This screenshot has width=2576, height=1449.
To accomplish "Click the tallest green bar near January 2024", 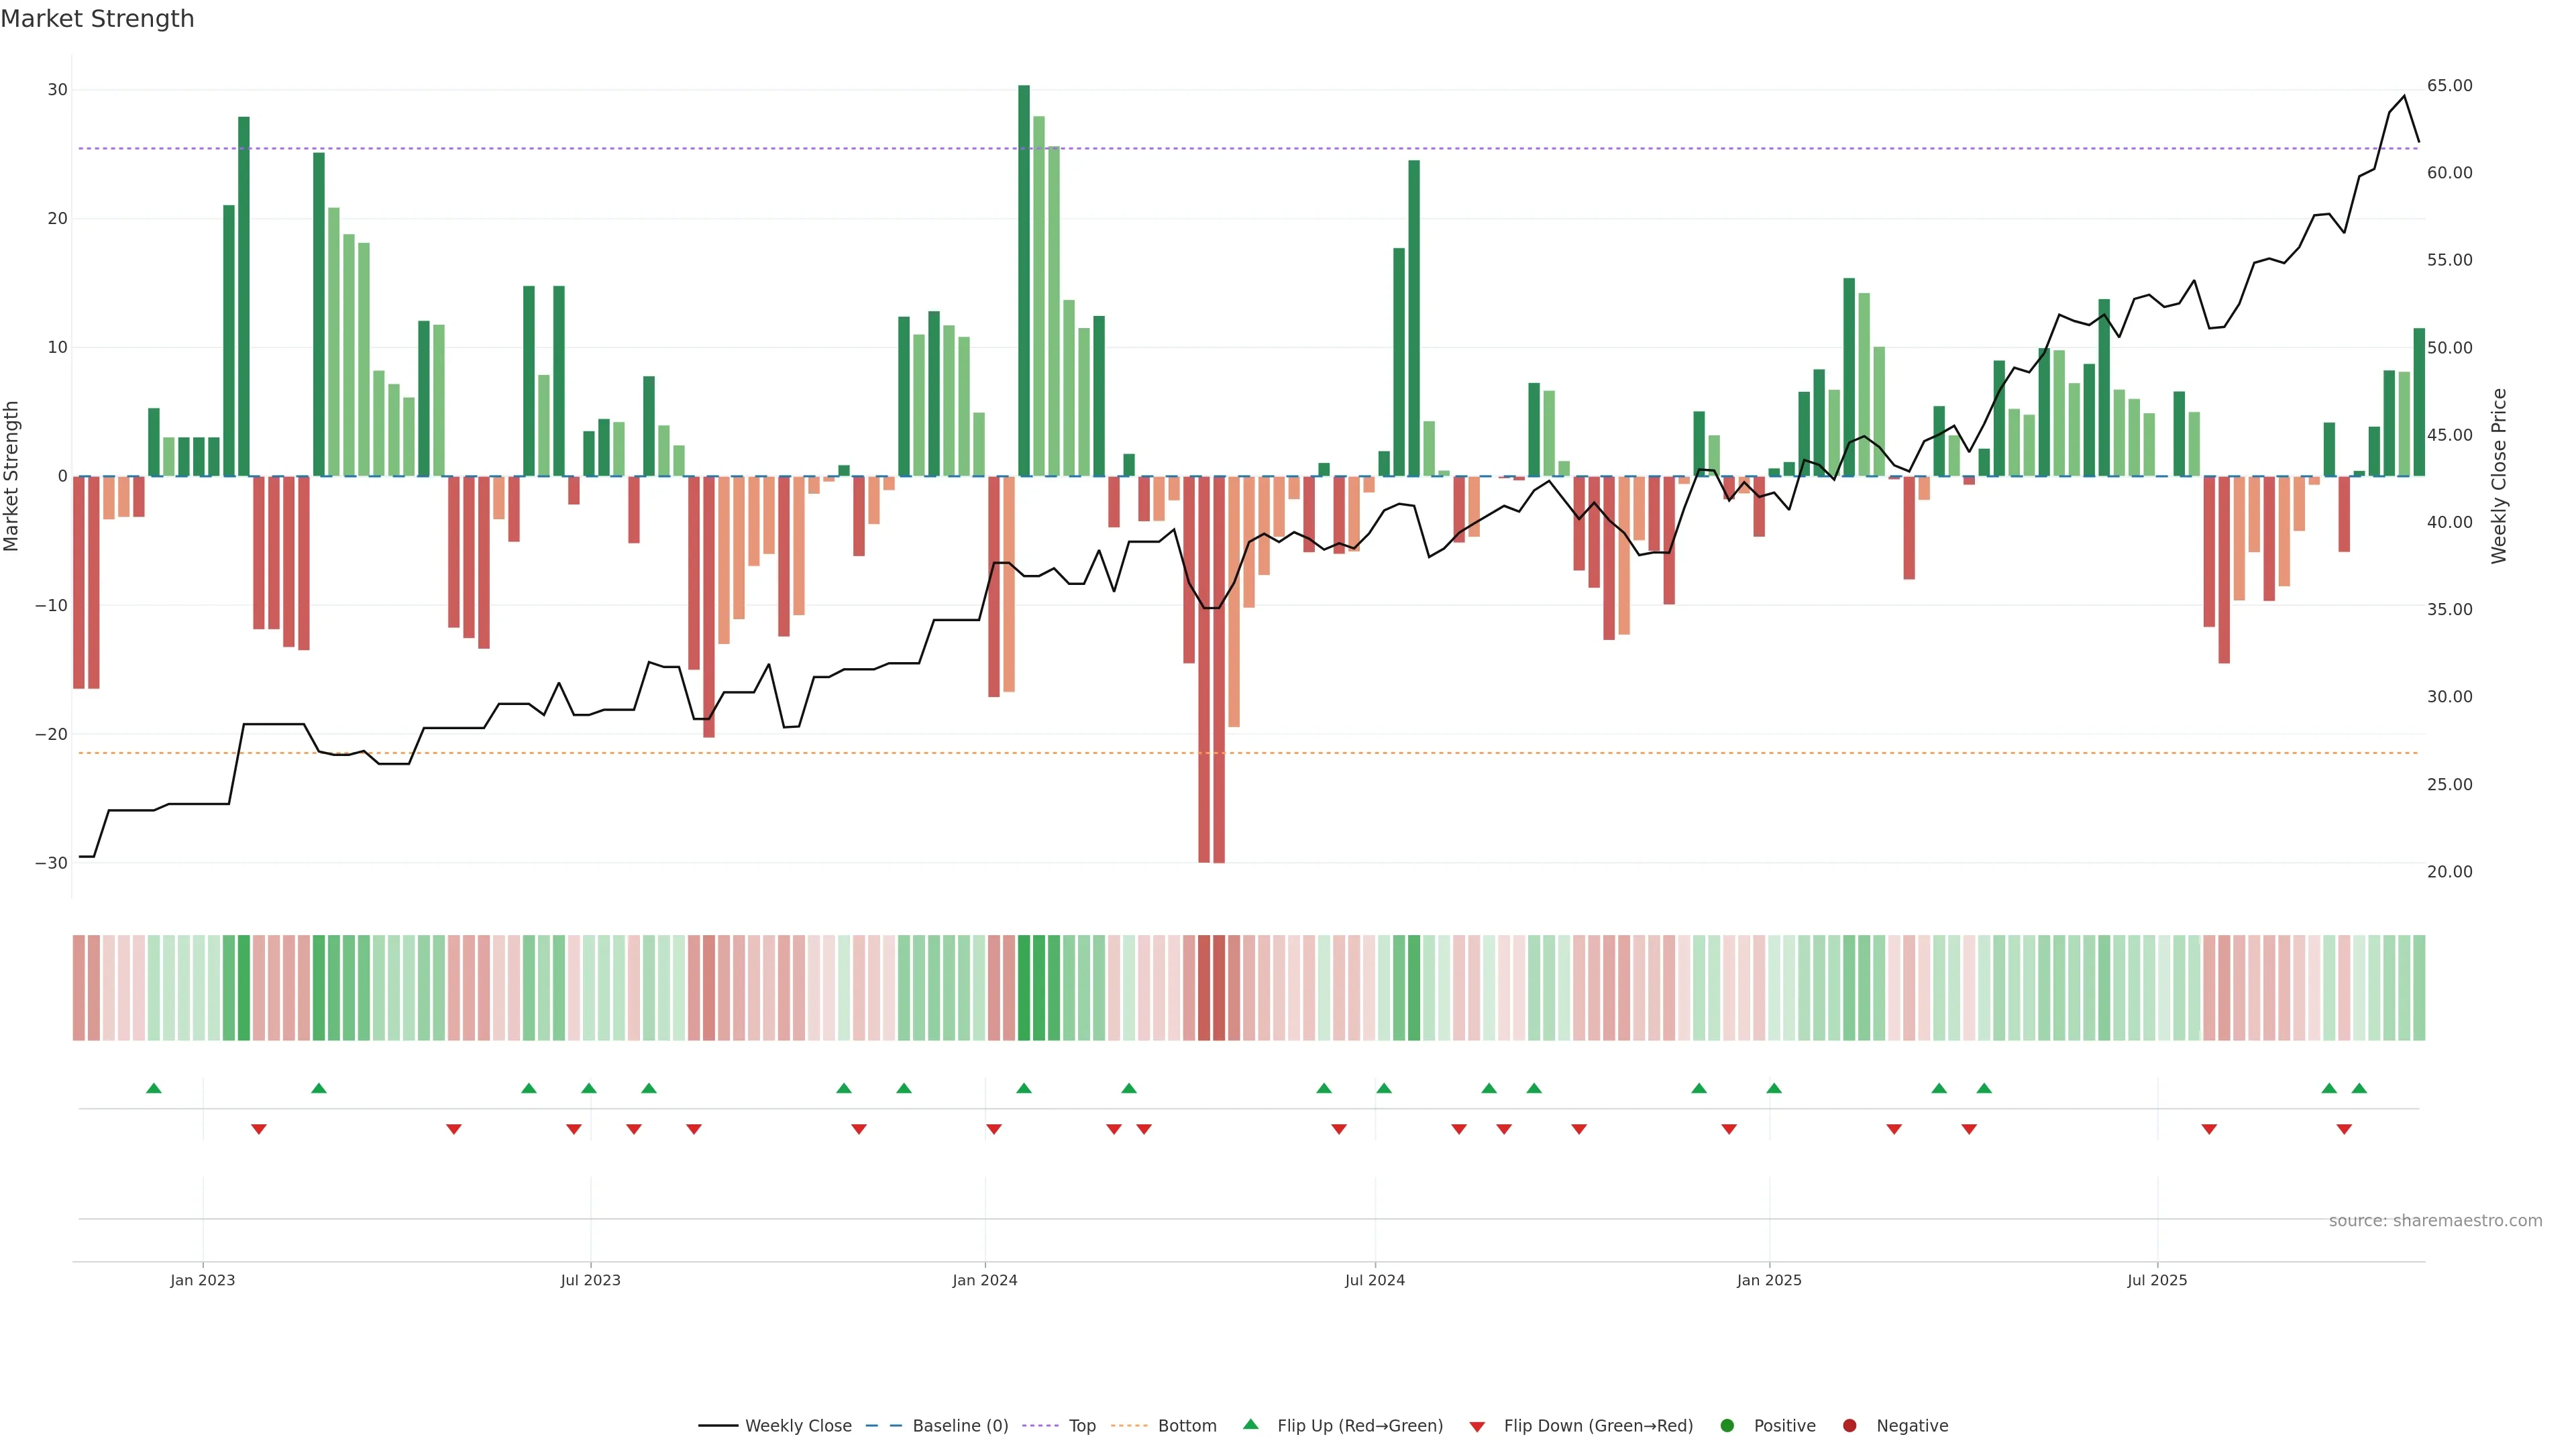I will coord(1024,280).
